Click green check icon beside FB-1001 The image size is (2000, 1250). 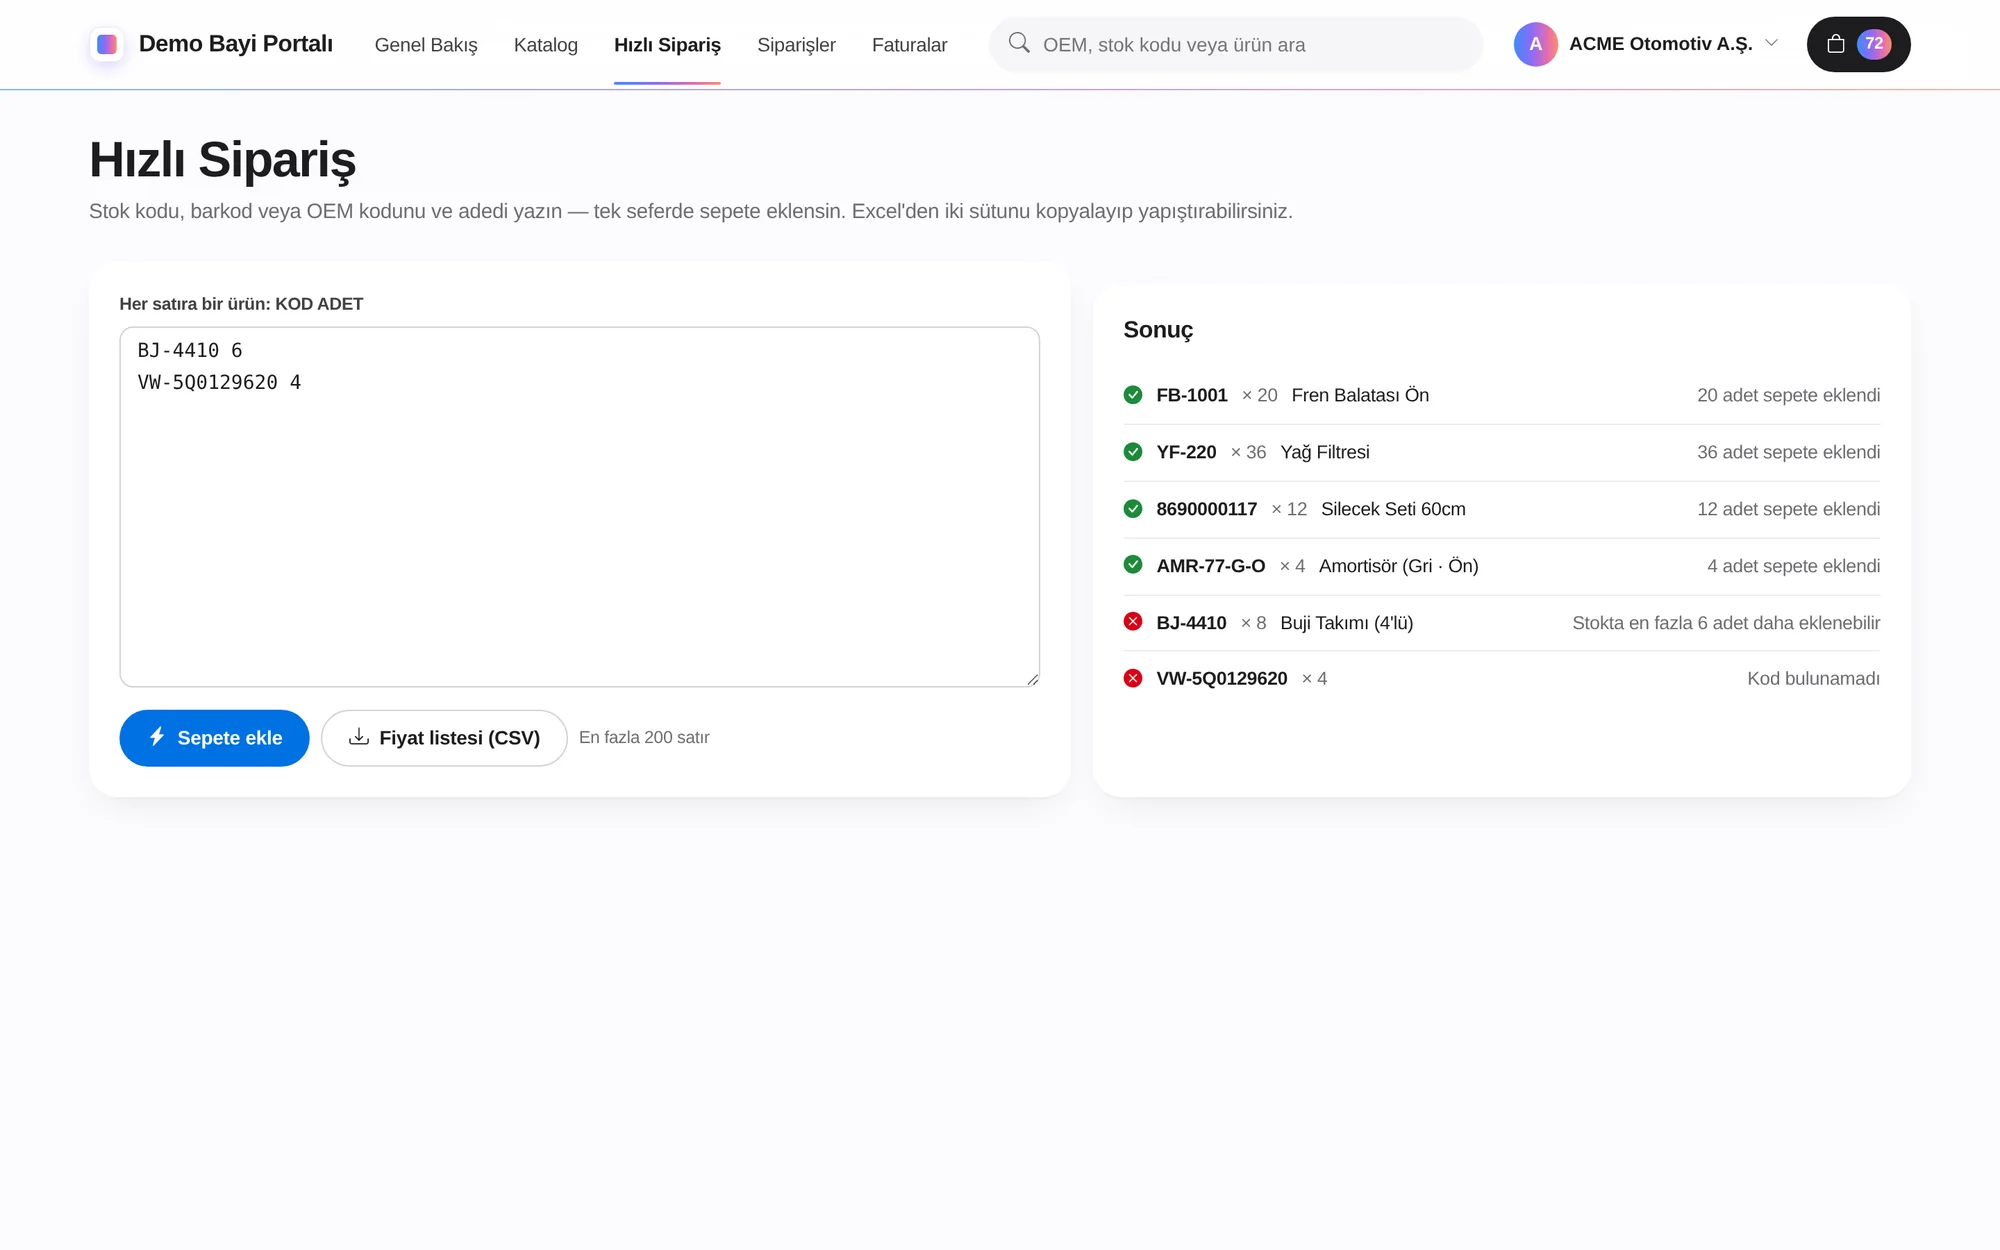(x=1133, y=395)
